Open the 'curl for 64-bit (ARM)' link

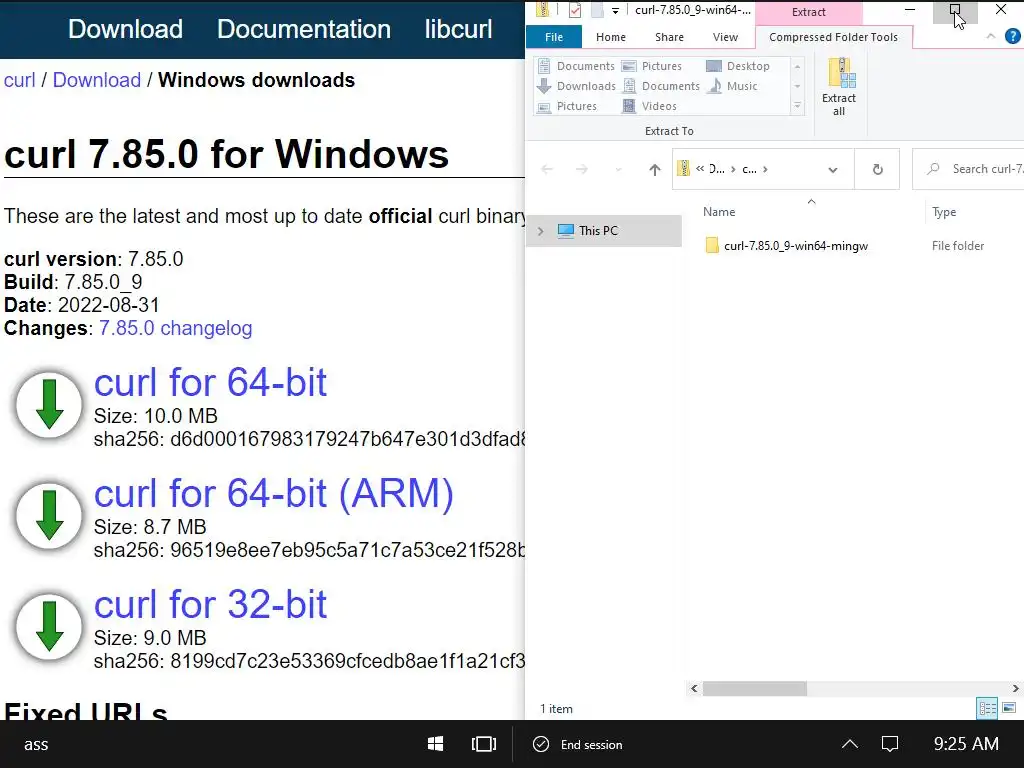pyautogui.click(x=274, y=494)
